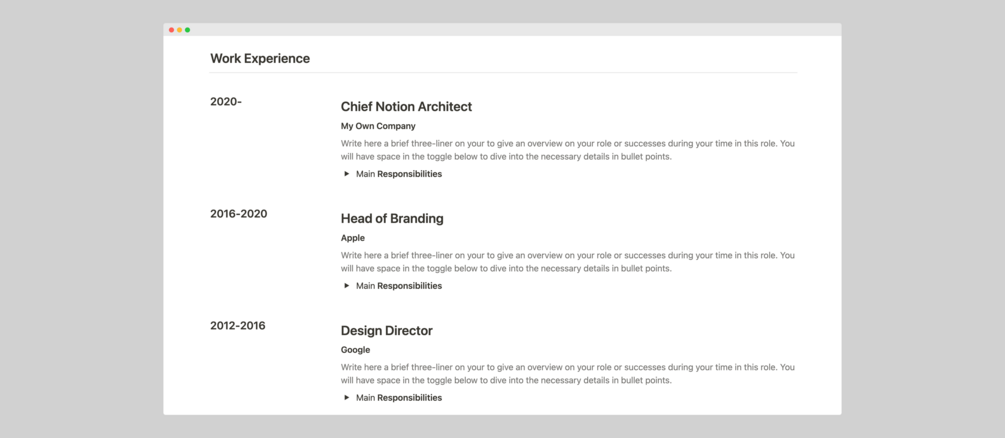Viewport: 1005px width, 438px height.
Task: Select the My Own Company text
Action: coord(378,127)
